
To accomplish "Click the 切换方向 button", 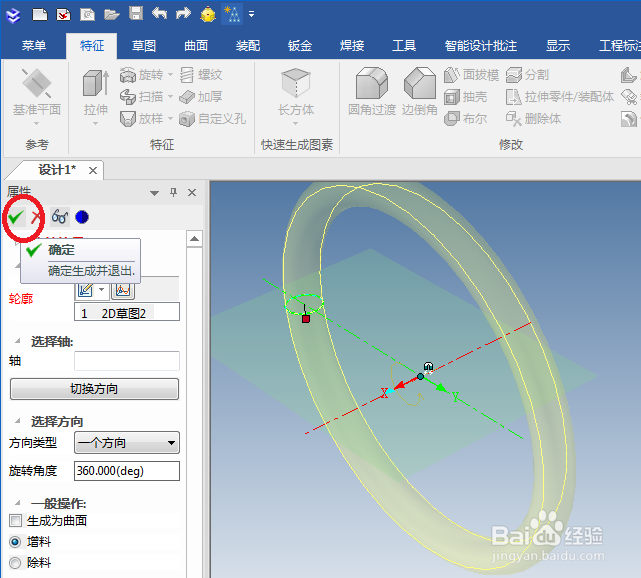I will coord(94,389).
